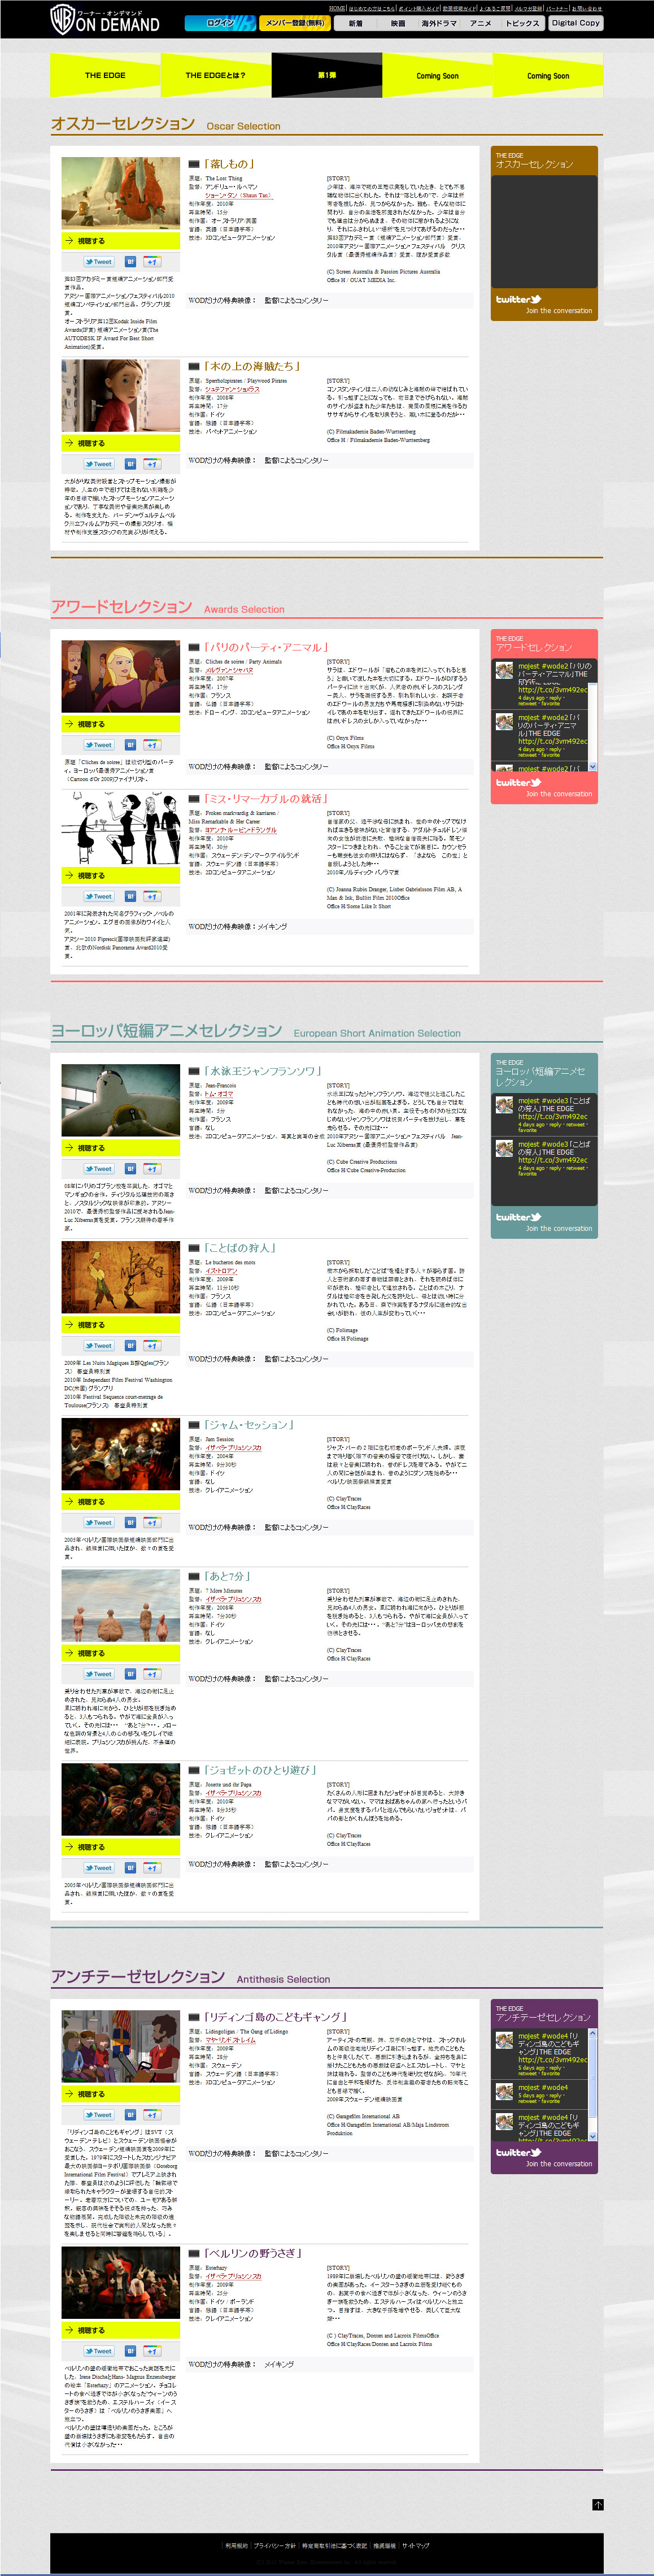Click 視聴する for 「ベルリンの野うさぎ」
Viewport: 654px width, 2576px height.
click(x=120, y=2330)
